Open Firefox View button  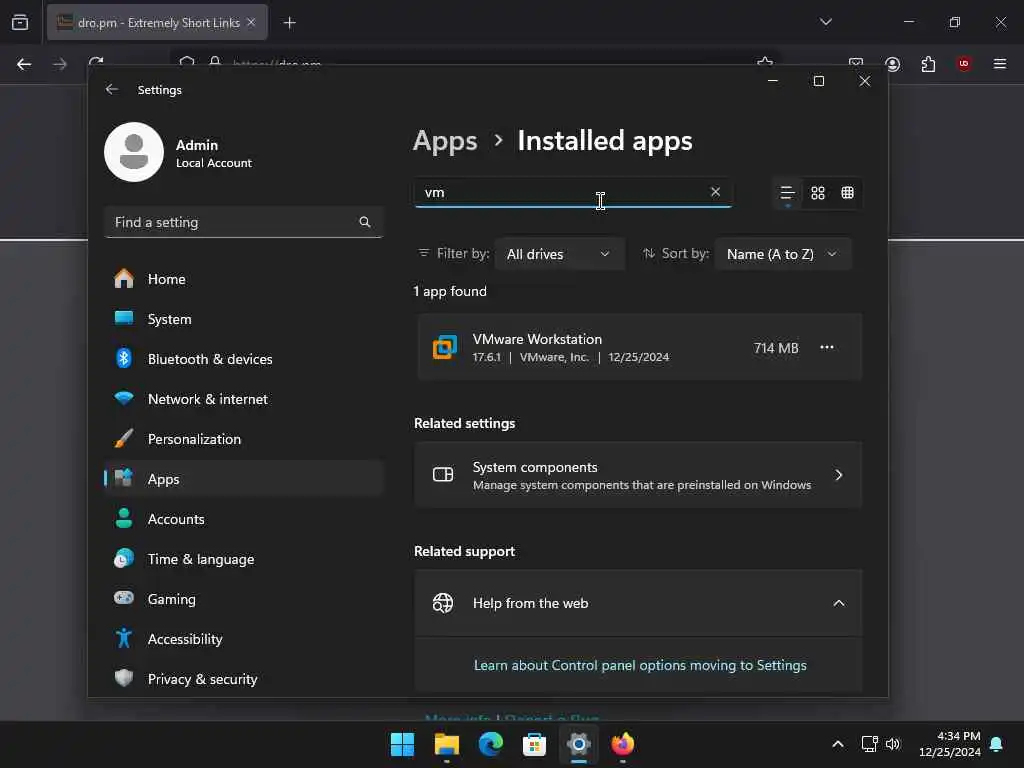(x=20, y=23)
